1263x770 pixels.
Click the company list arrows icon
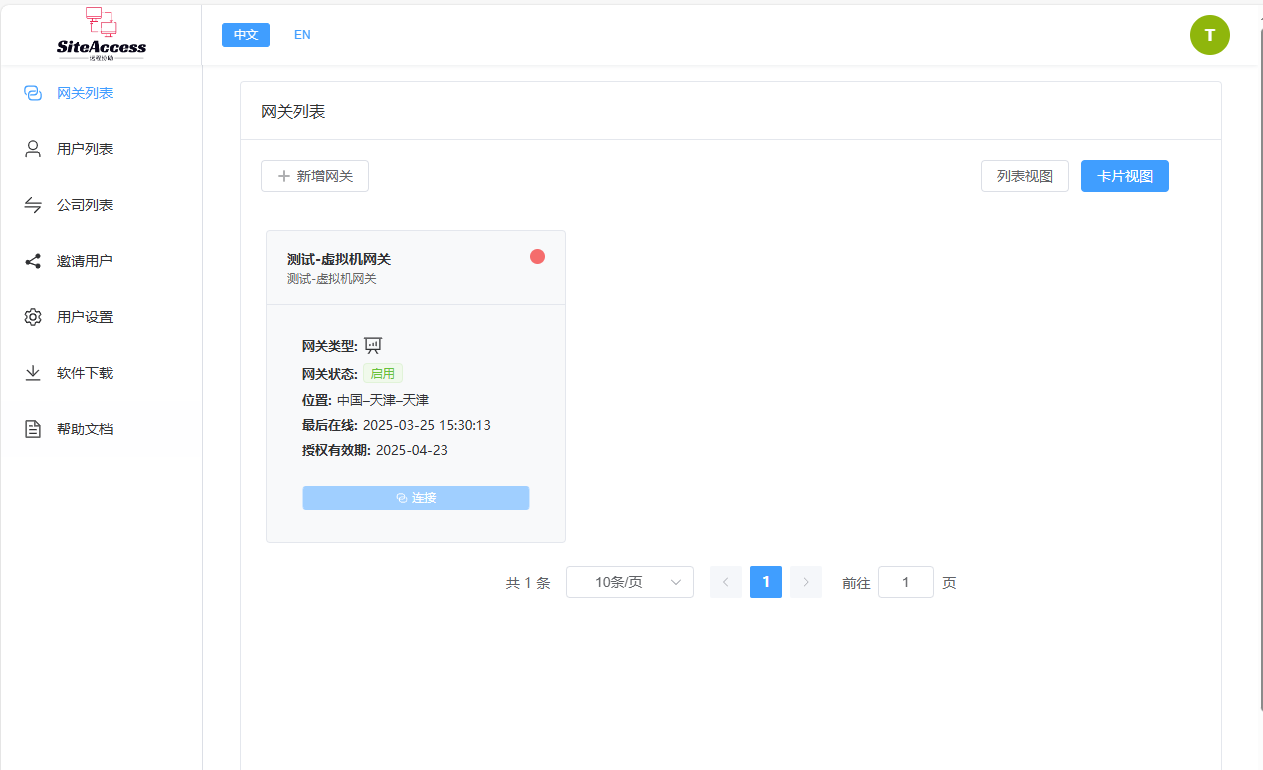pos(33,205)
